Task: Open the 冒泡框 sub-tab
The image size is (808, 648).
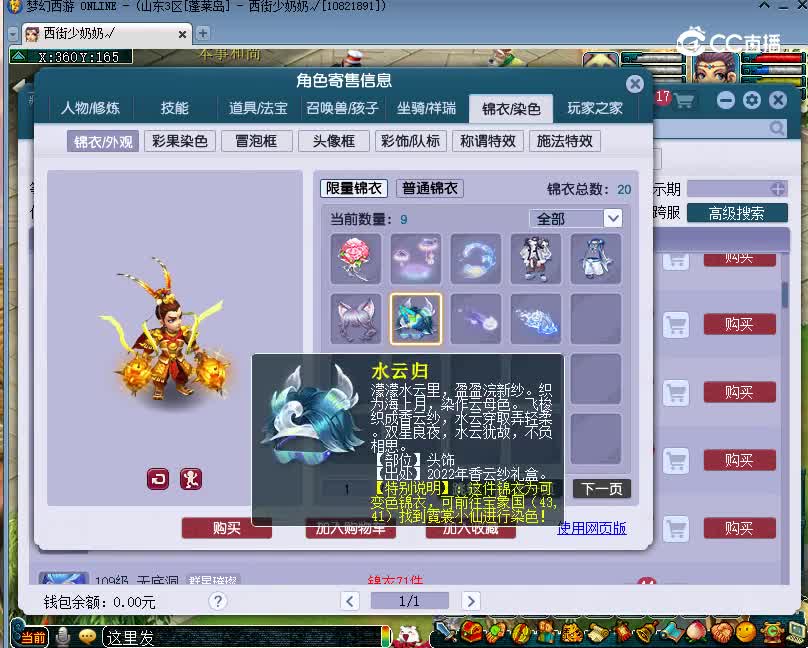Action: (x=257, y=141)
